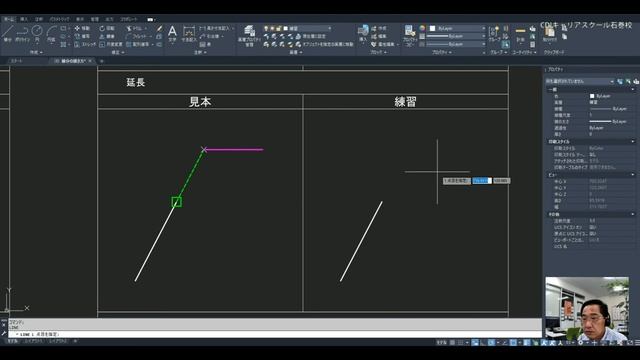Select the Text (文字) tool

tap(172, 33)
